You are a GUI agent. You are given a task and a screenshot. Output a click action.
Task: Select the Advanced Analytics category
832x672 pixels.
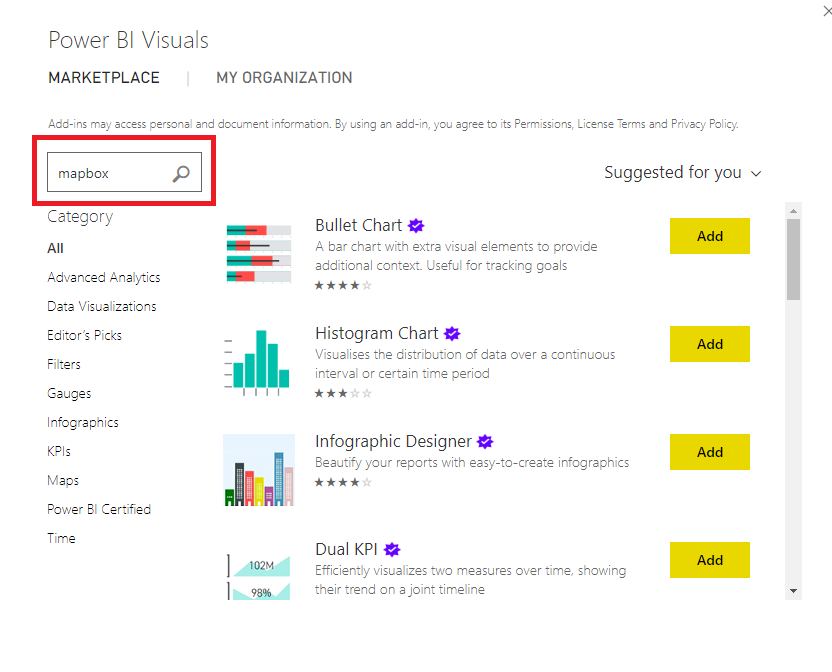click(x=103, y=278)
